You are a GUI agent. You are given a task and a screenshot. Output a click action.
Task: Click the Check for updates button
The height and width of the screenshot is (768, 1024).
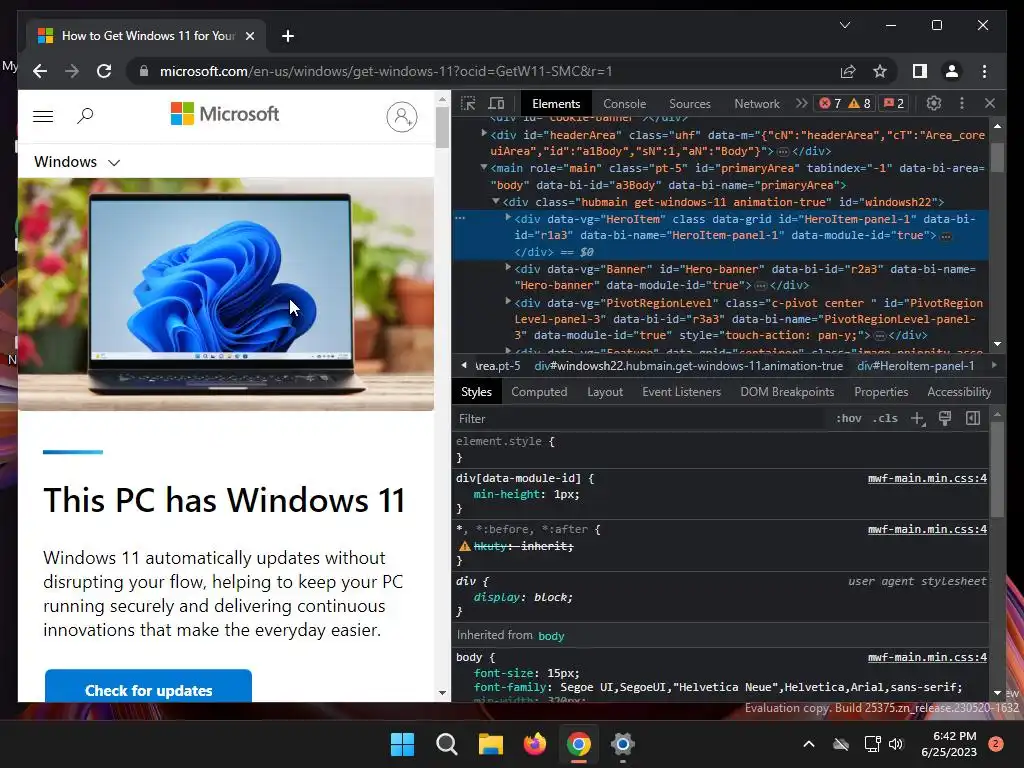point(148,686)
